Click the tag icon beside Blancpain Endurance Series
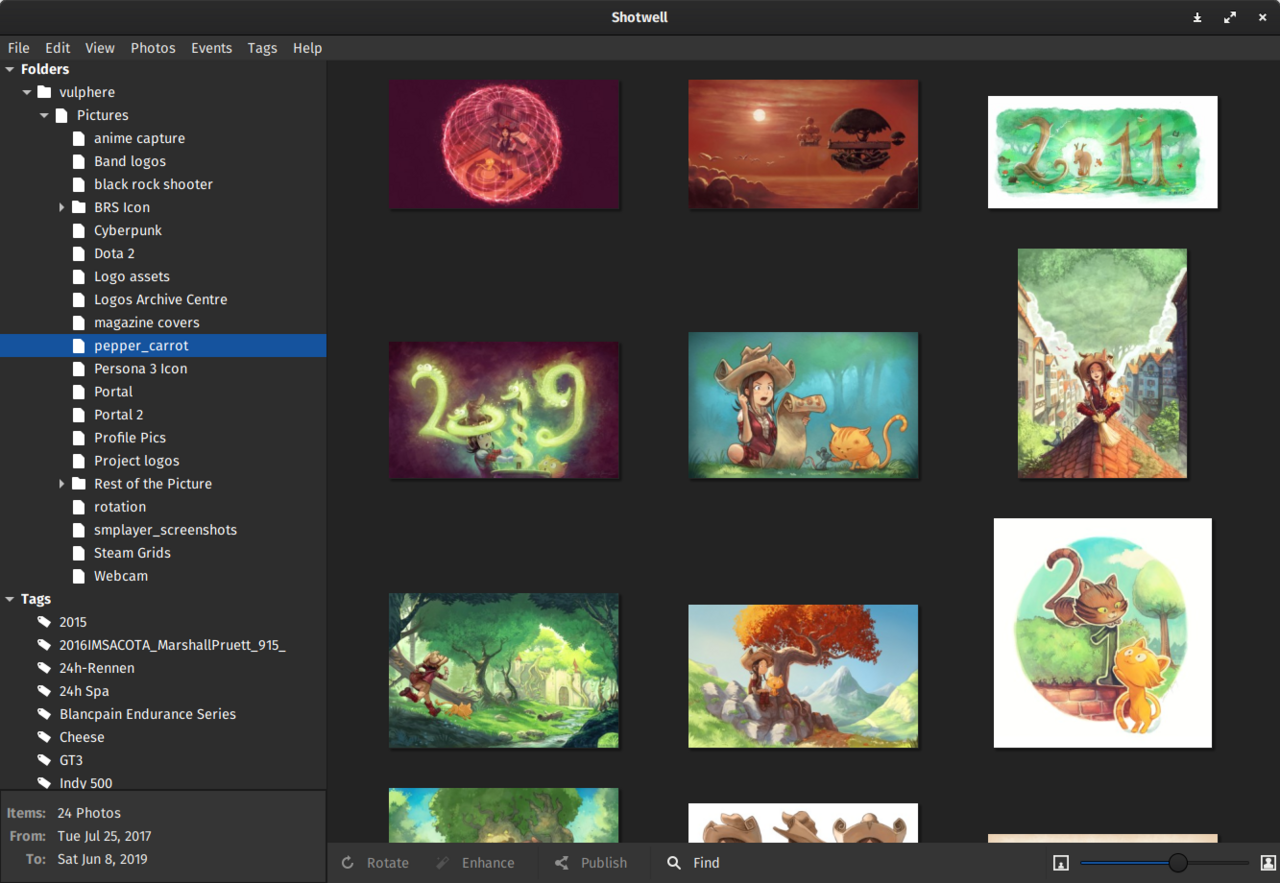The height and width of the screenshot is (883, 1280). 44,714
